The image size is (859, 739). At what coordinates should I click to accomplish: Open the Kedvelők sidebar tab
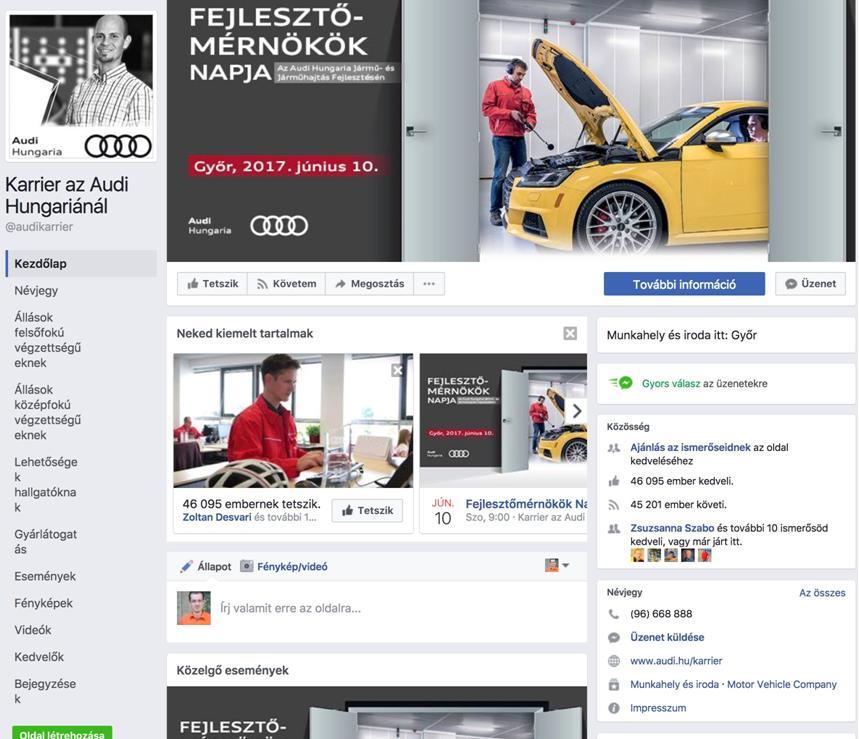[x=39, y=657]
